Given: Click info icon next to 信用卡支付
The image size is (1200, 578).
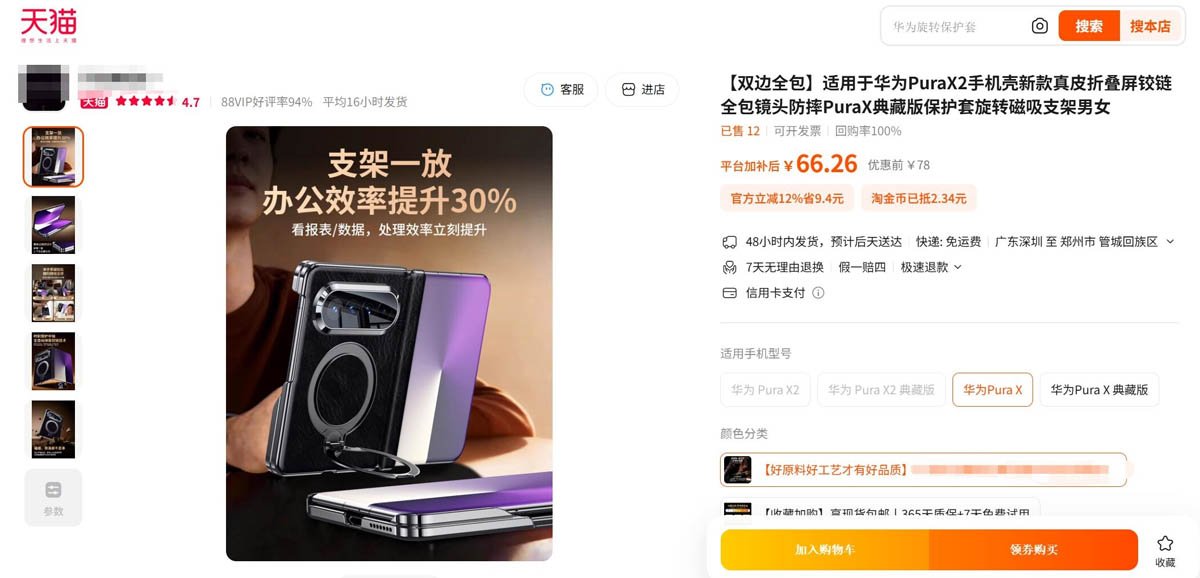Looking at the screenshot, I should click(818, 293).
